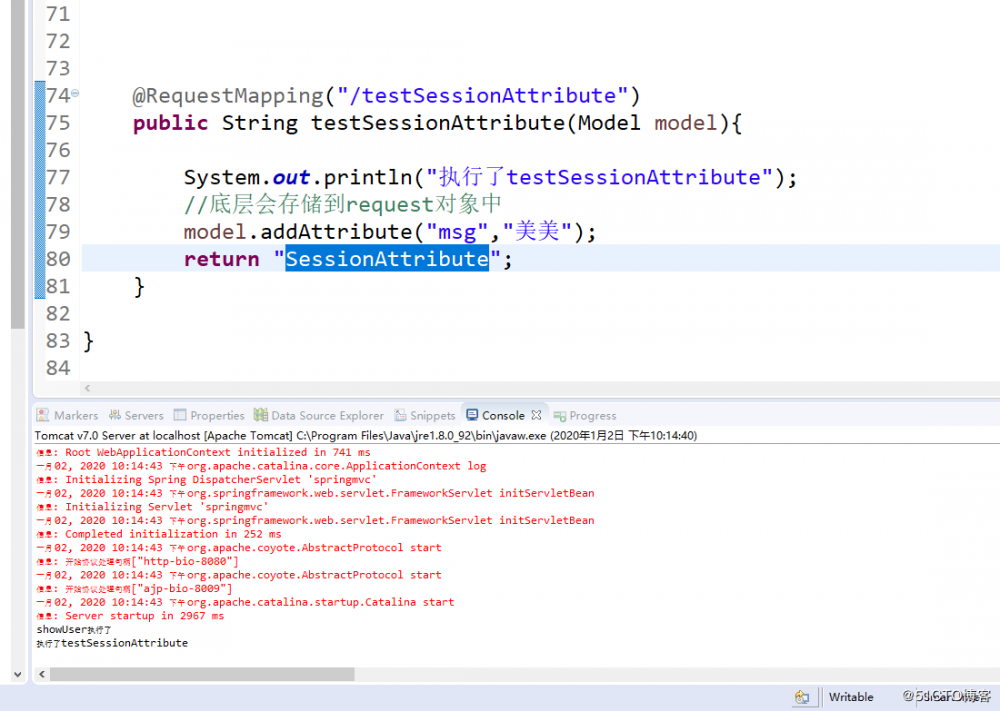Viewport: 1000px width, 711px height.
Task: Click the "/testSessionAttribute" mapping string
Action: [483, 96]
